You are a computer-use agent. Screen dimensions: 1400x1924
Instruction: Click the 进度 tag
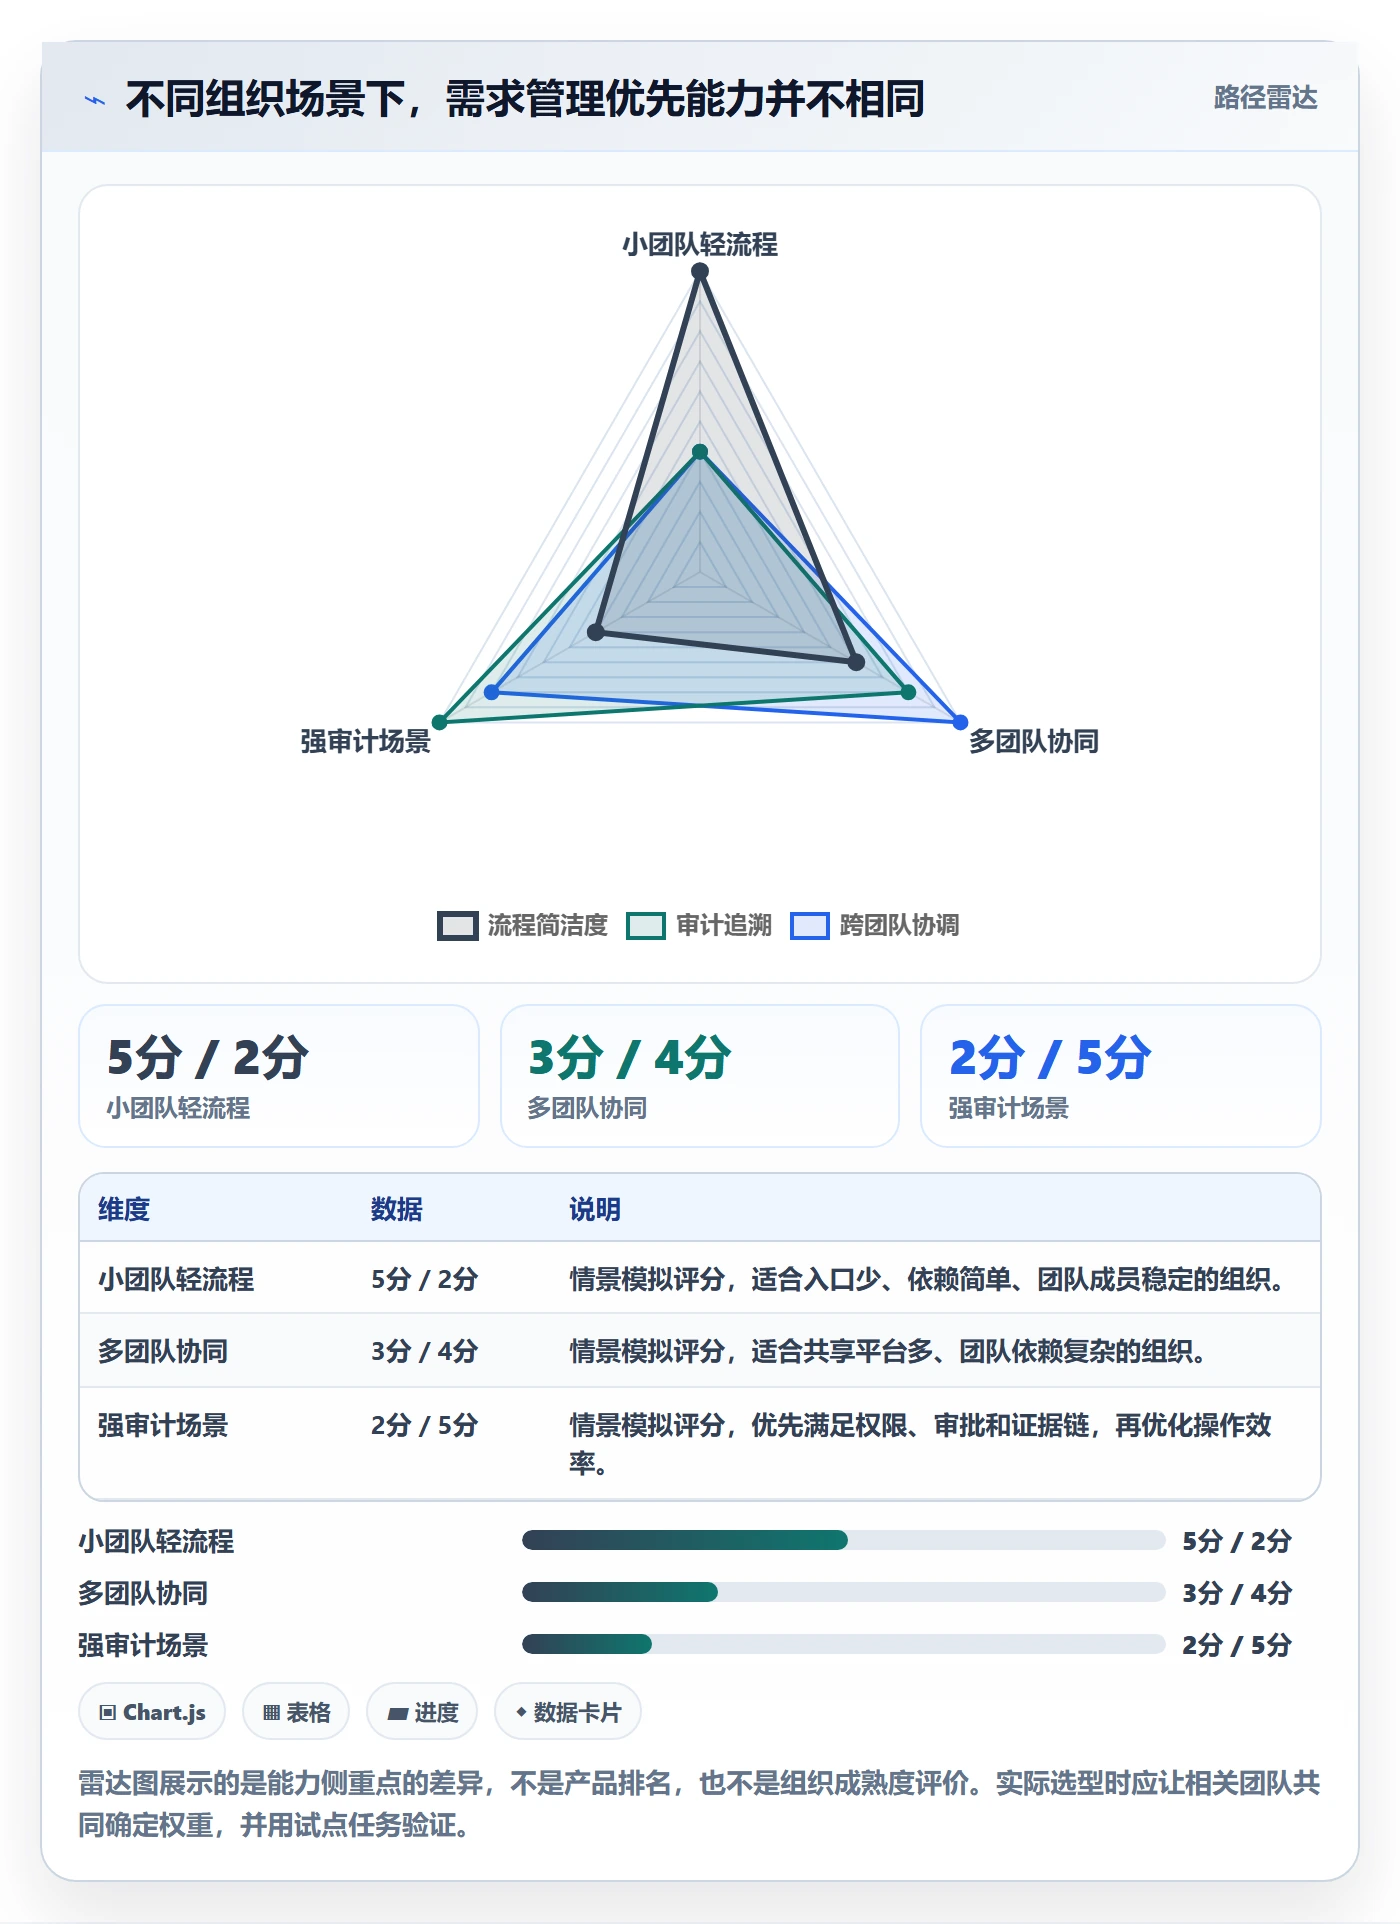pos(422,1712)
